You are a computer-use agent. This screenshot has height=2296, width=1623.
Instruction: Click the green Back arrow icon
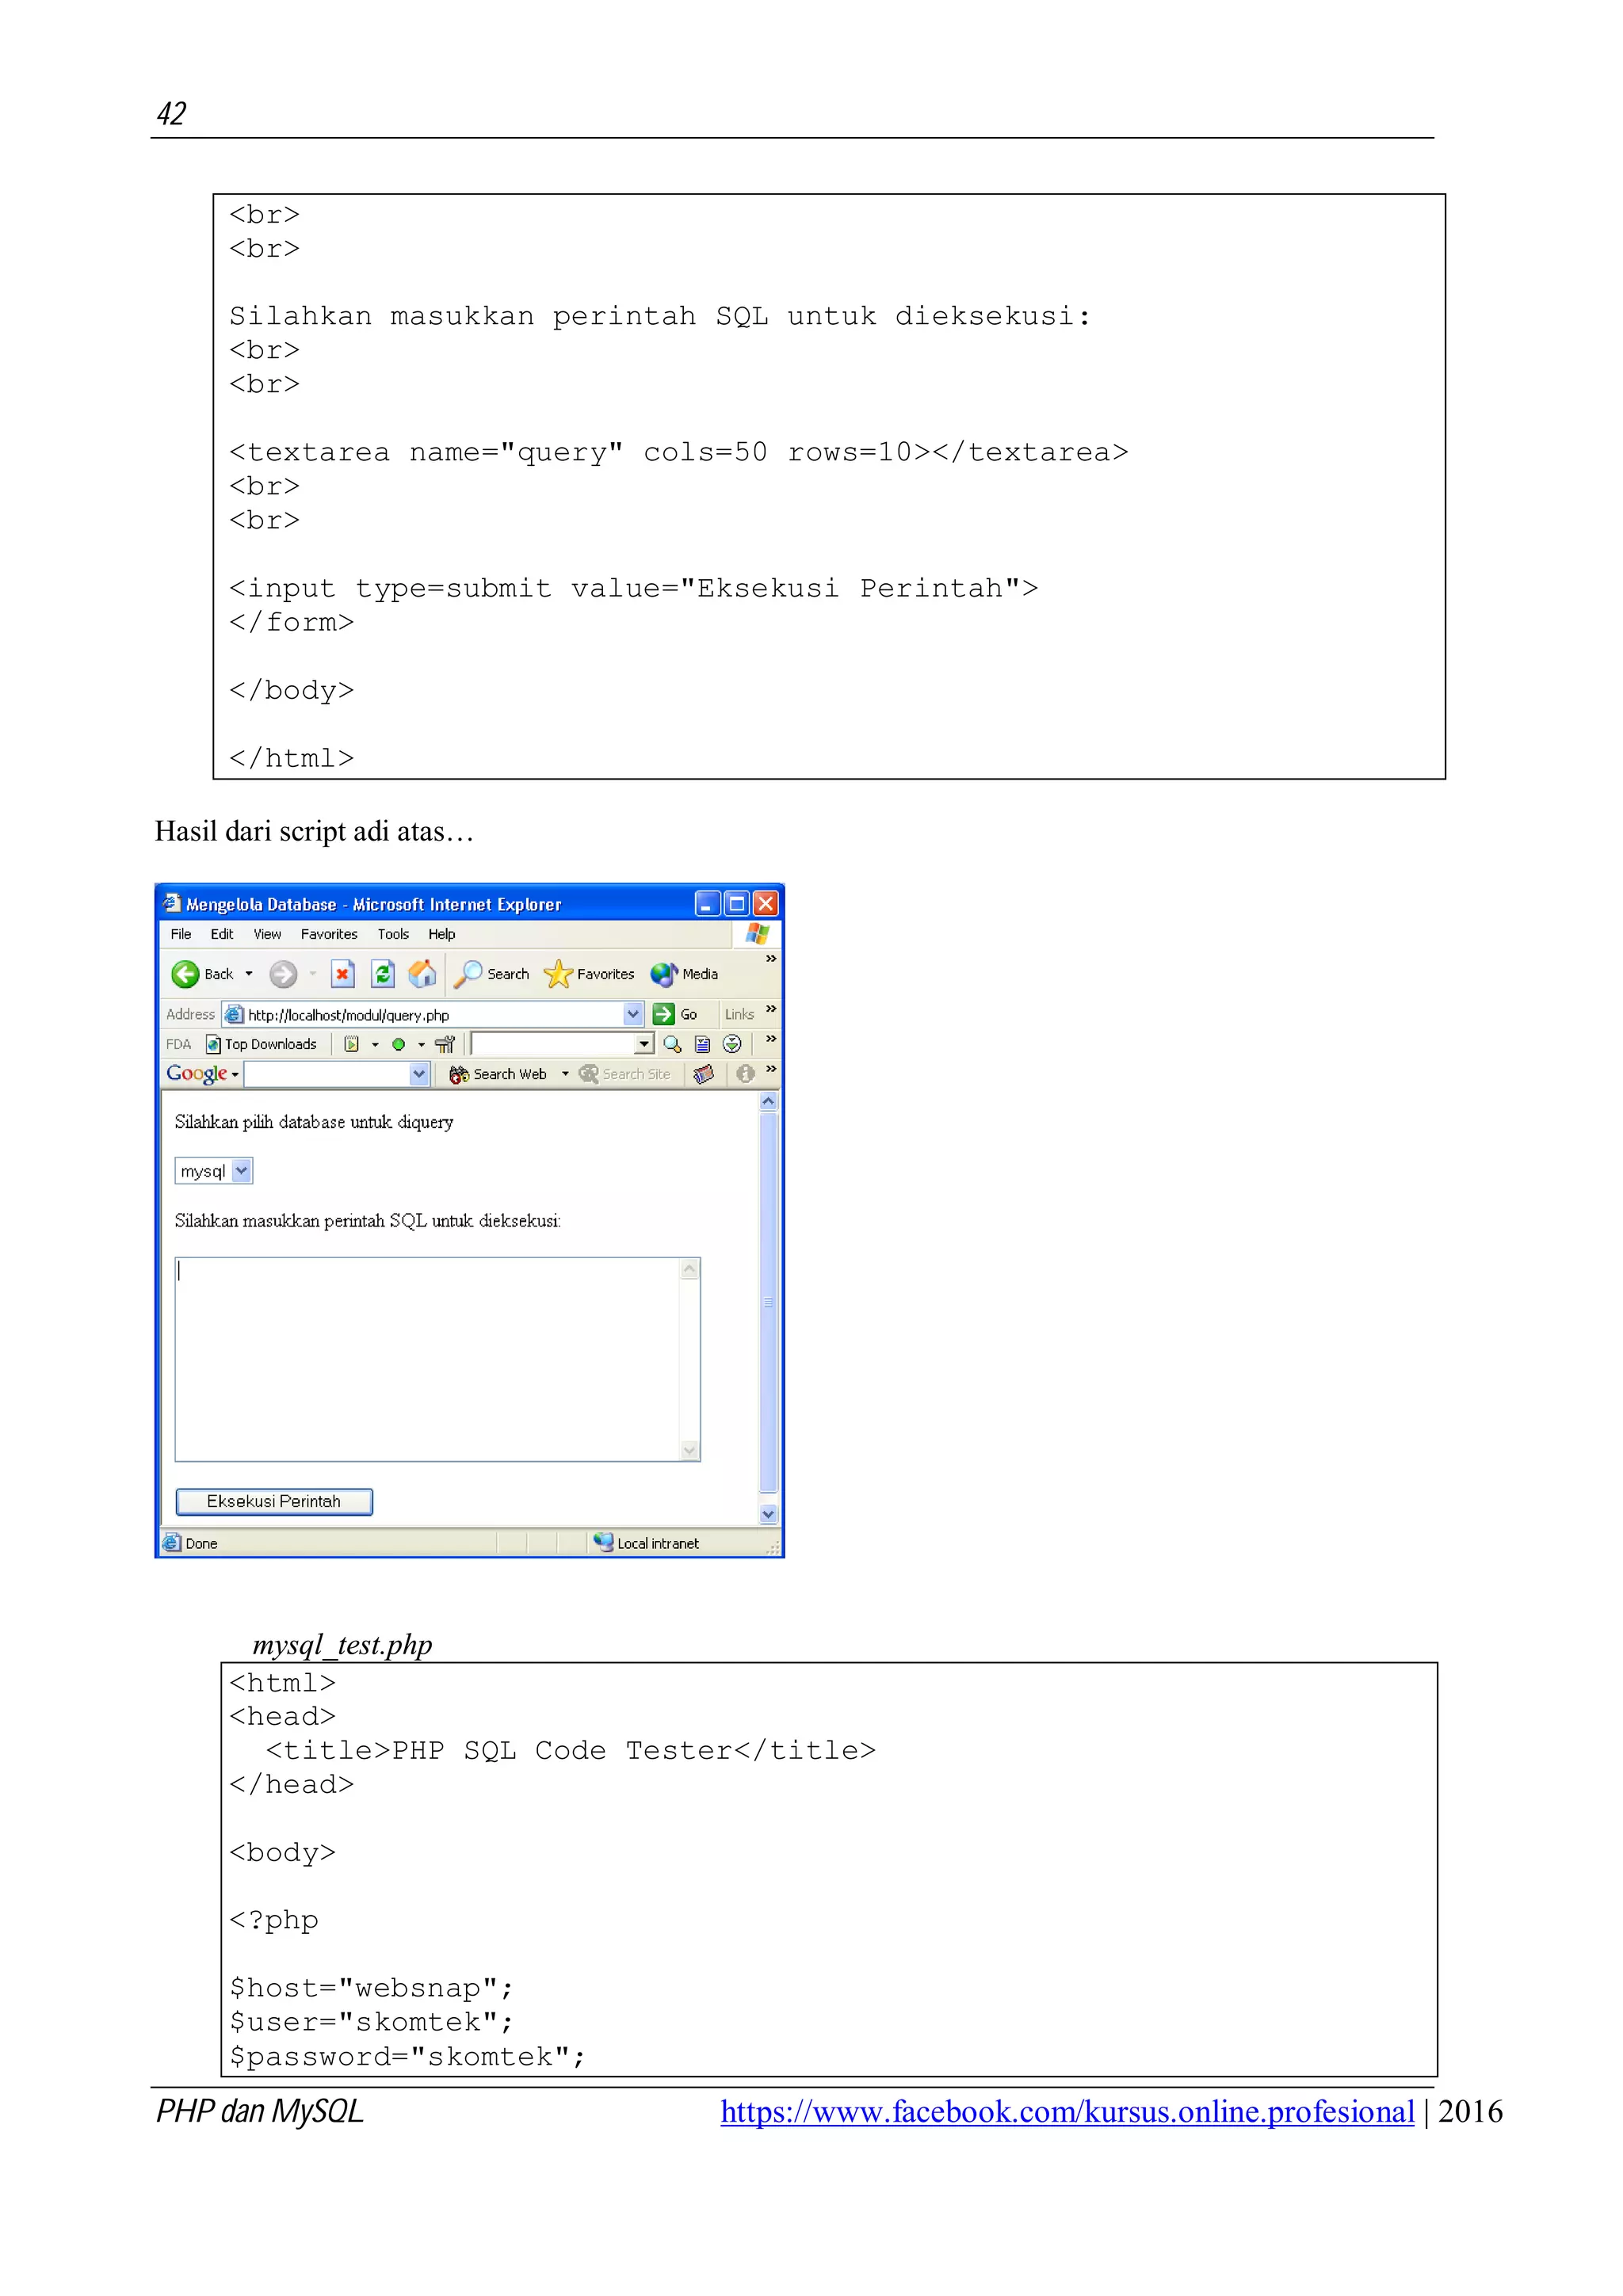[185, 973]
